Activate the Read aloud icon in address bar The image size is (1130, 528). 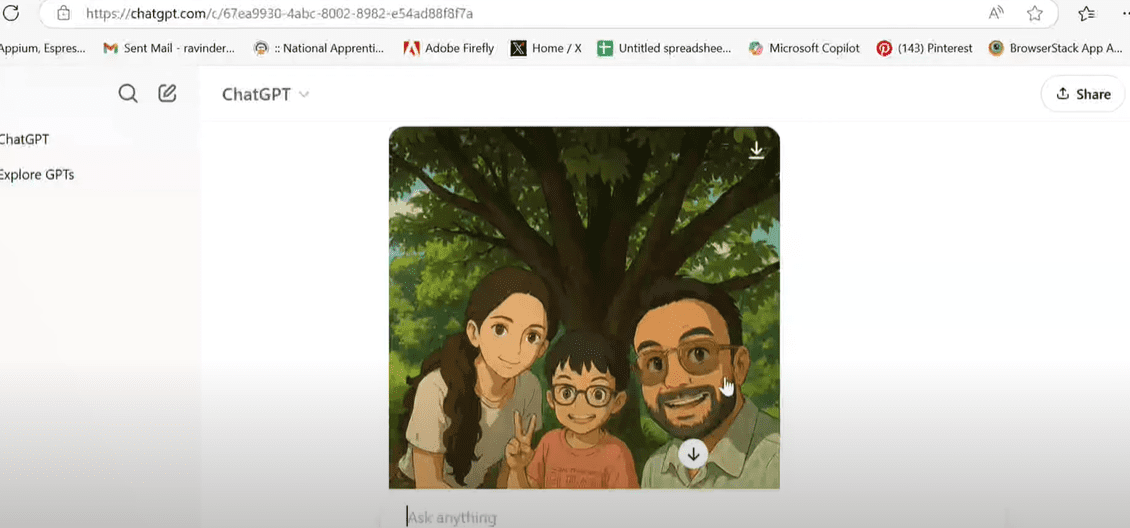pos(996,13)
